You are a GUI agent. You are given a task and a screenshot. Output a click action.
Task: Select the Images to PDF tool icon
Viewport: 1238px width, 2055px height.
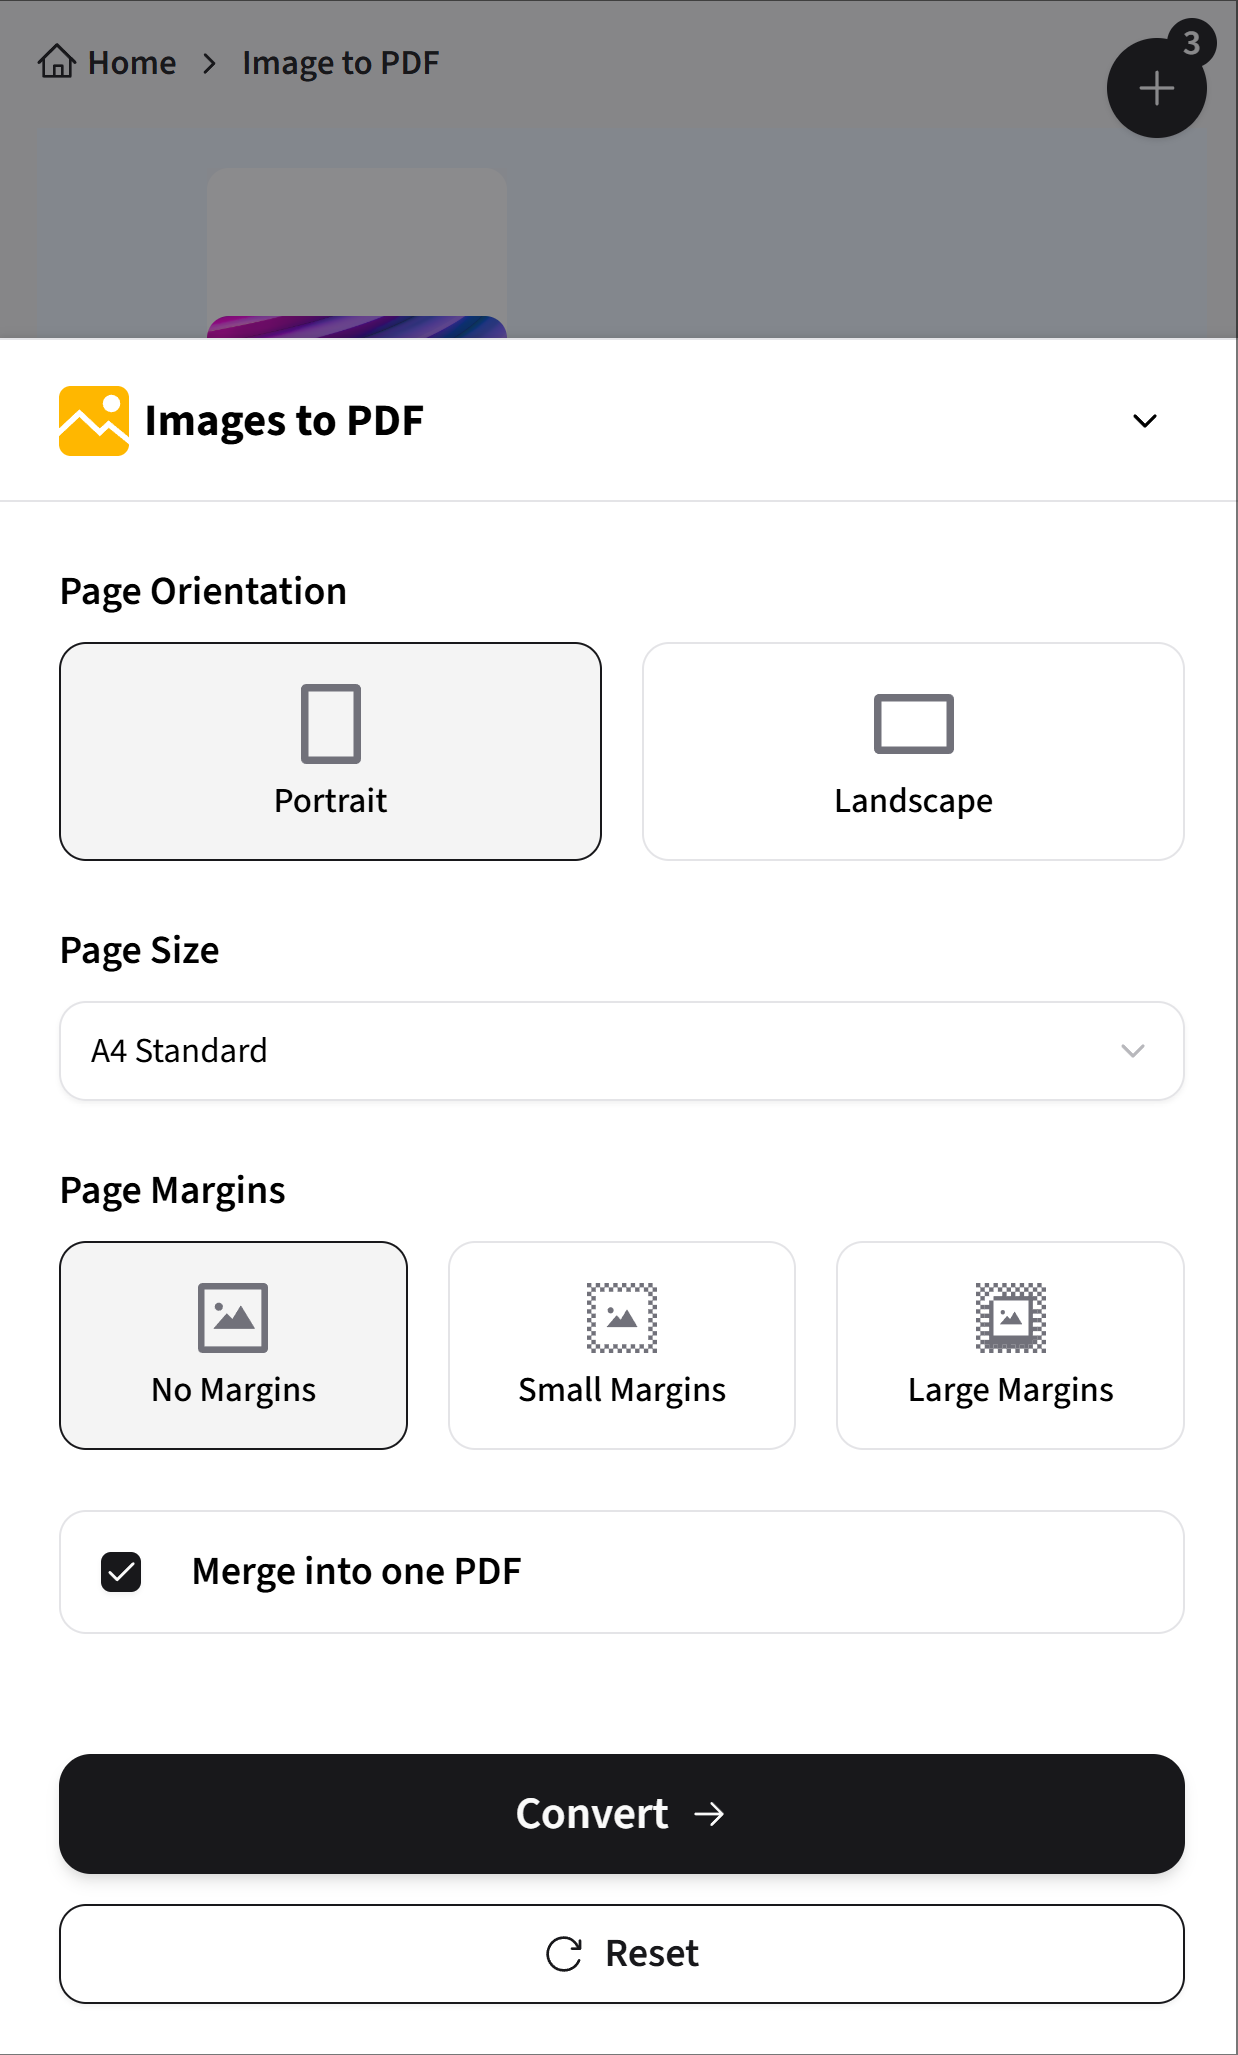[x=94, y=420]
